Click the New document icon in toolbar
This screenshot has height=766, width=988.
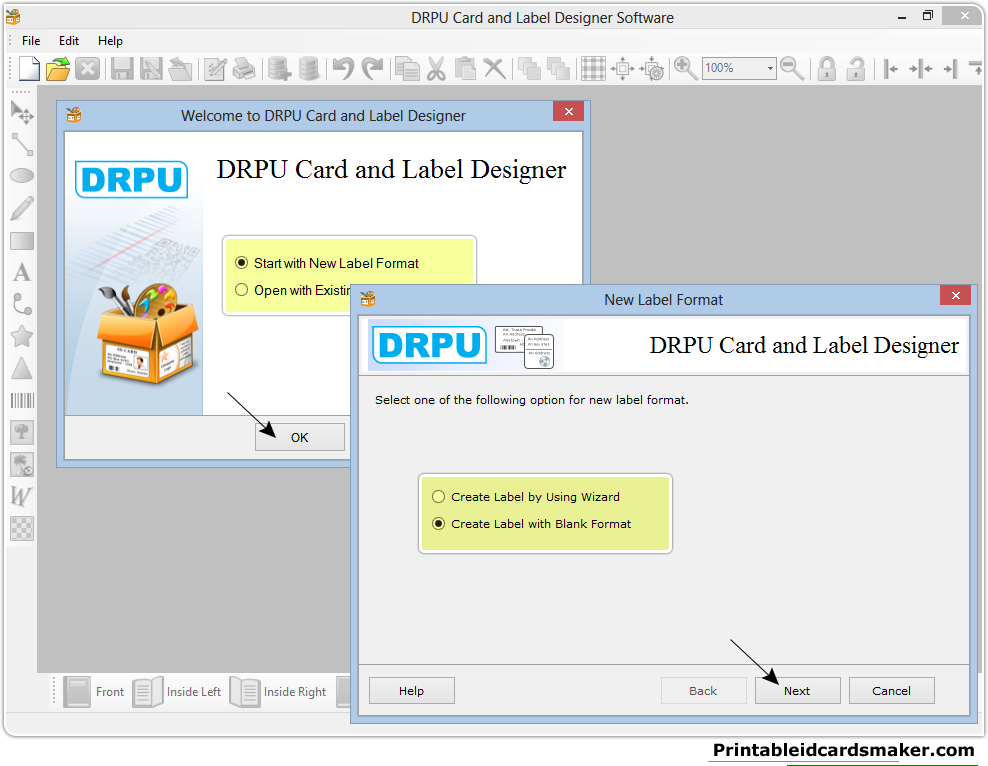(29, 68)
